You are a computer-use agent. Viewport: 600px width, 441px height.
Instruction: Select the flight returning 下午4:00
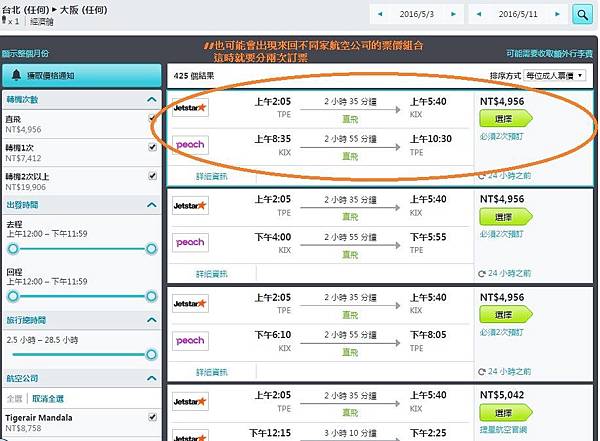(x=505, y=217)
